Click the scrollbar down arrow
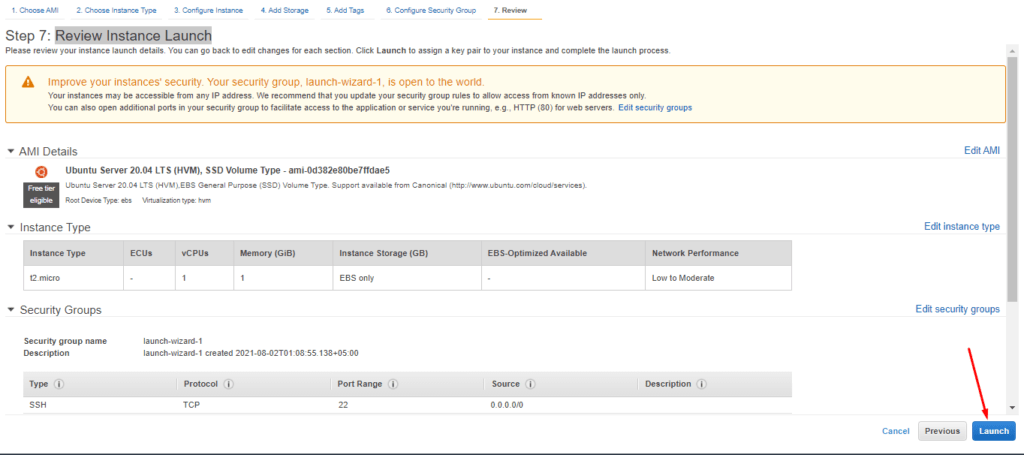Image resolution: width=1024 pixels, height=455 pixels. point(1012,407)
